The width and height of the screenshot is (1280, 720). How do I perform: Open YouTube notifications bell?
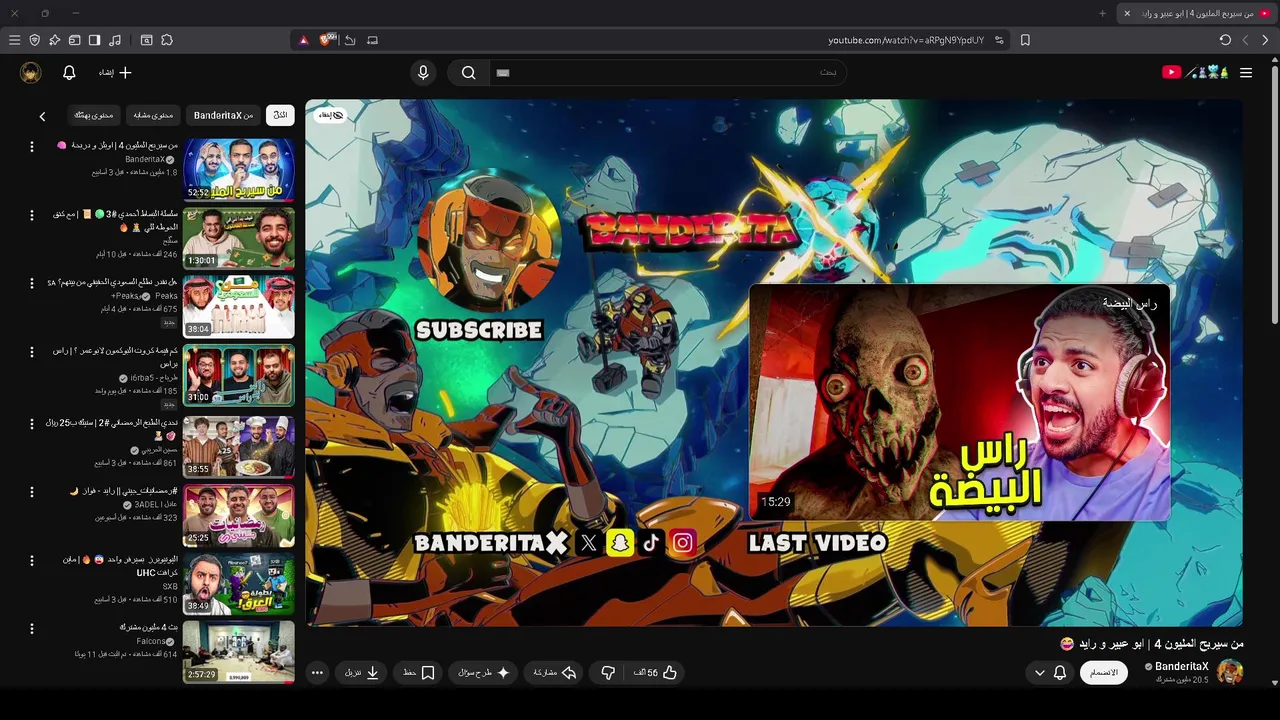click(69, 72)
